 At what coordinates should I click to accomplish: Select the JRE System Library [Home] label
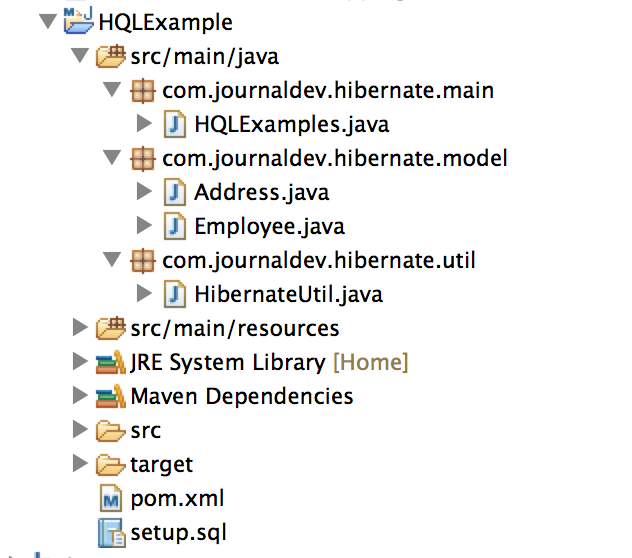tap(269, 362)
